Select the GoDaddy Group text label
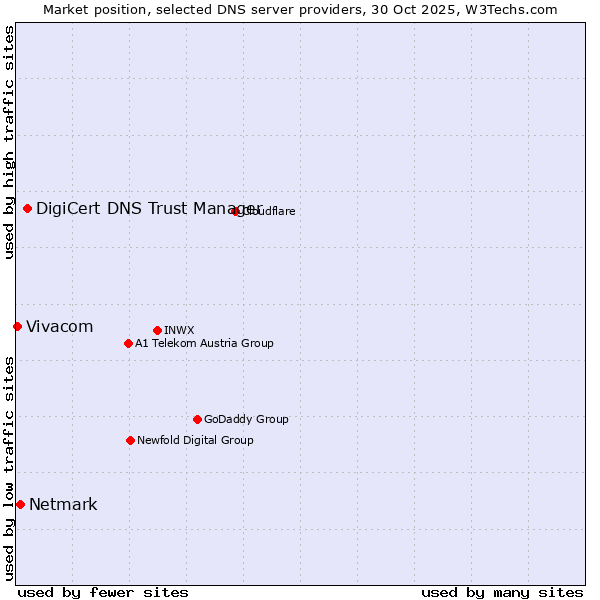 point(246,419)
